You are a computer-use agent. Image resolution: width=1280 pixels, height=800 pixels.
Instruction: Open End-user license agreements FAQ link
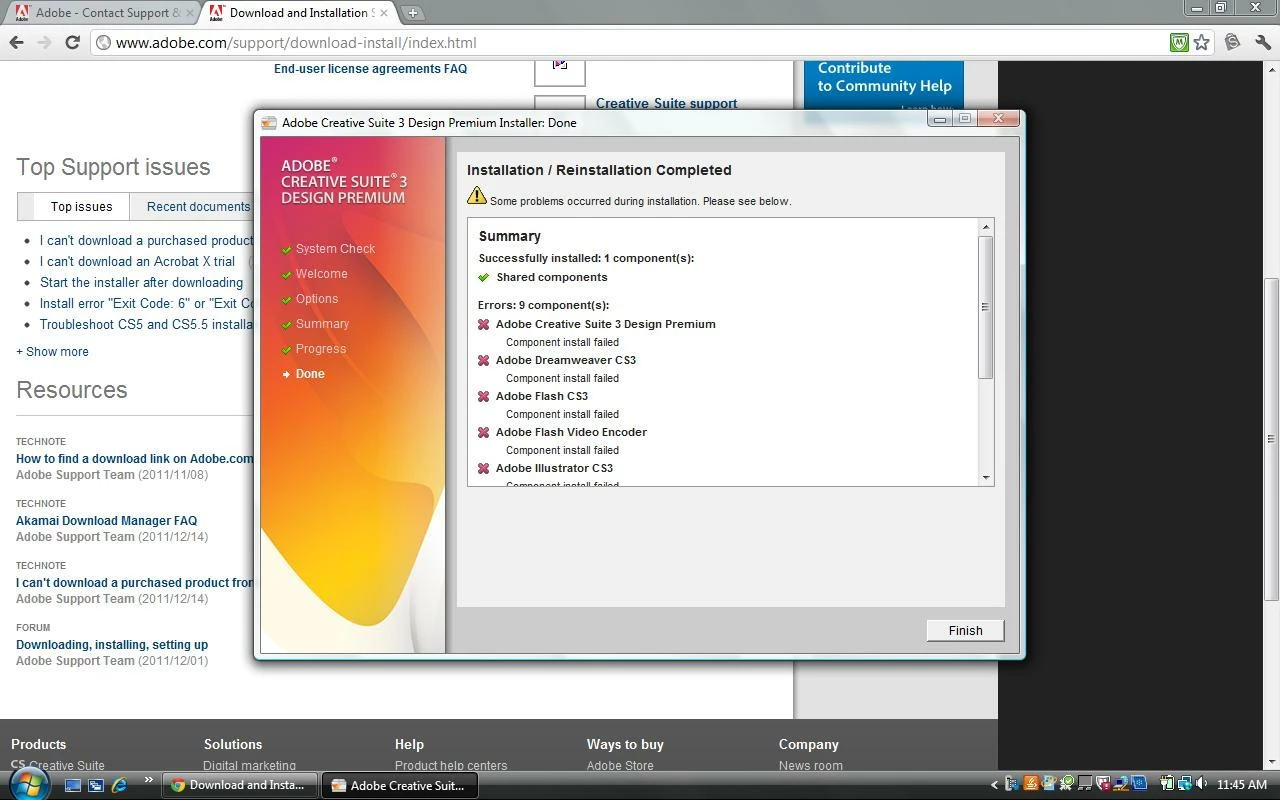point(370,68)
